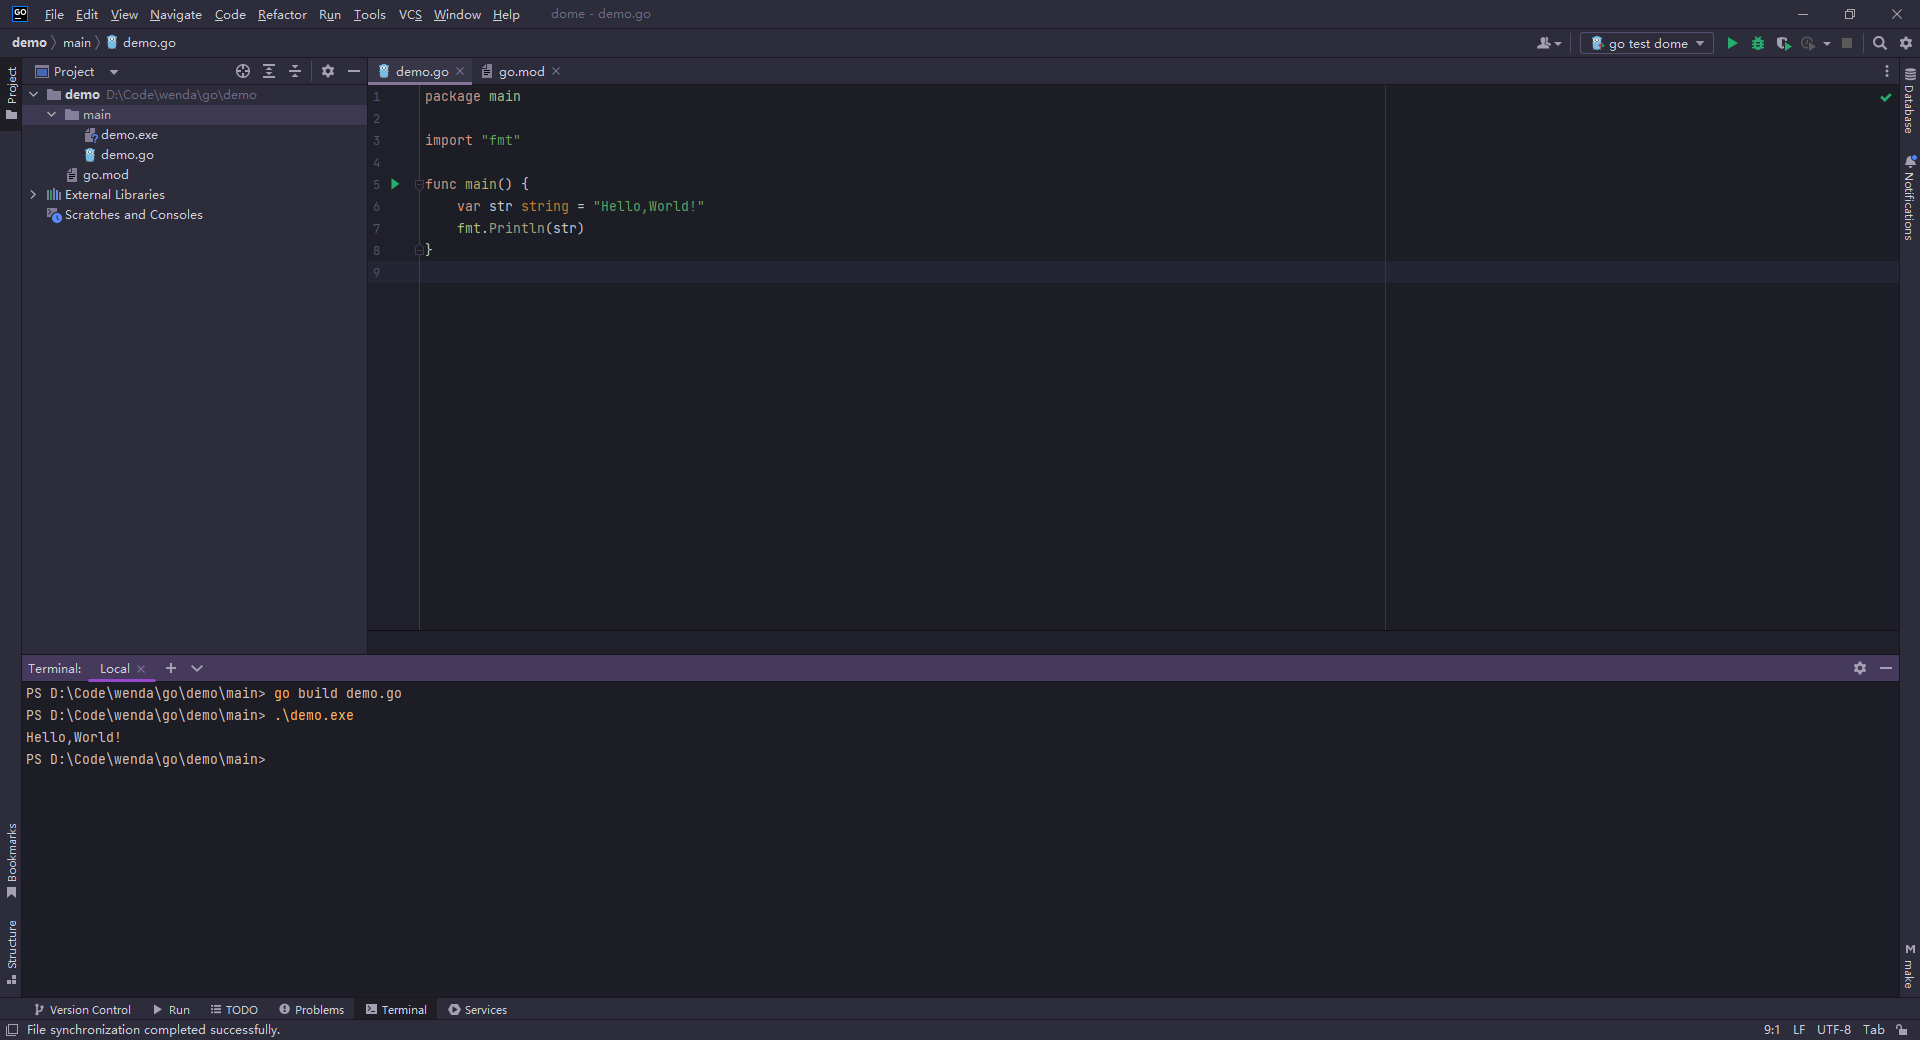Open the Database tool window

1909,101
